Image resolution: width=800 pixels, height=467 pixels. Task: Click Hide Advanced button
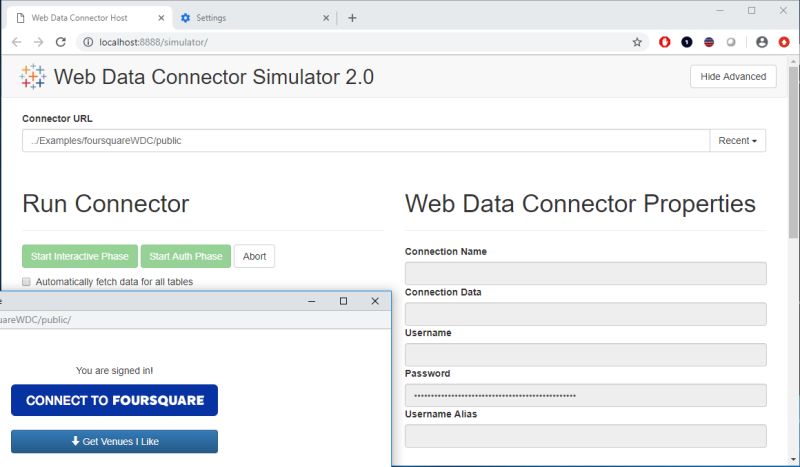point(733,77)
